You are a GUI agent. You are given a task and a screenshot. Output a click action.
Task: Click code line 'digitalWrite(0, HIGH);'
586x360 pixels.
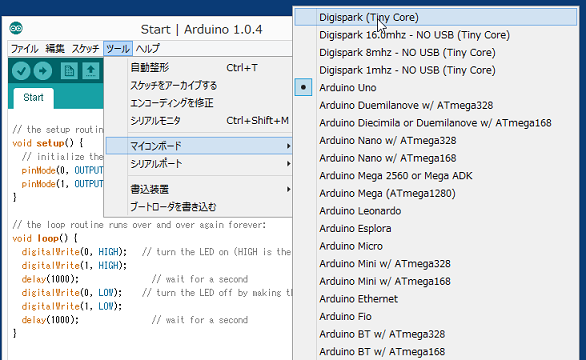pyautogui.click(x=74, y=252)
